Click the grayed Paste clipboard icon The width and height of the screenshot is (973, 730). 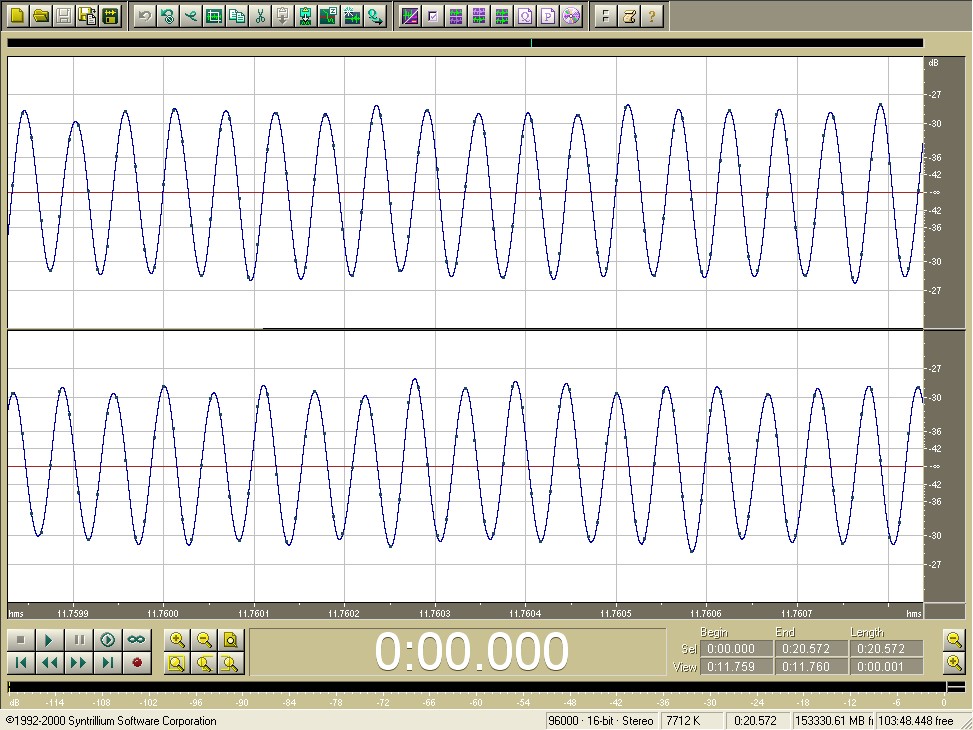(x=283, y=16)
